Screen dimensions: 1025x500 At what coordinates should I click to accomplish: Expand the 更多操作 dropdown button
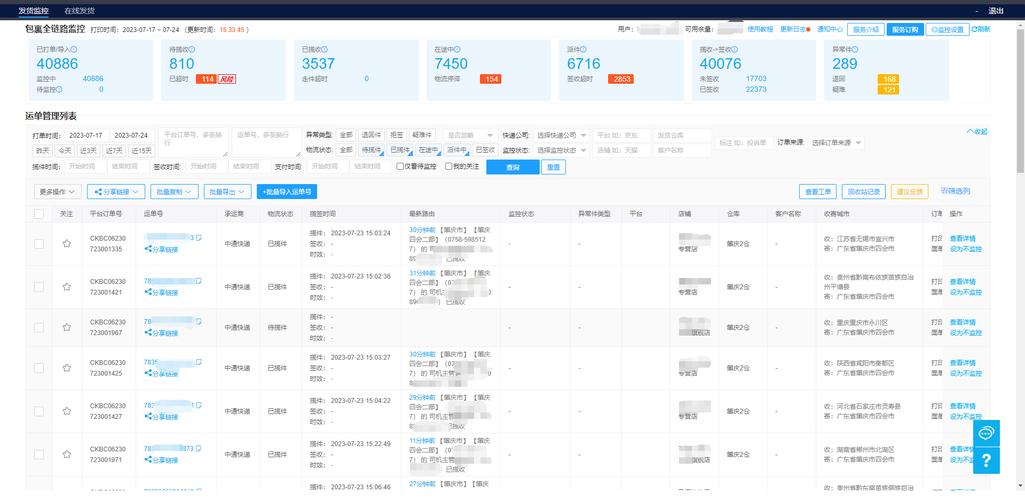(58, 191)
